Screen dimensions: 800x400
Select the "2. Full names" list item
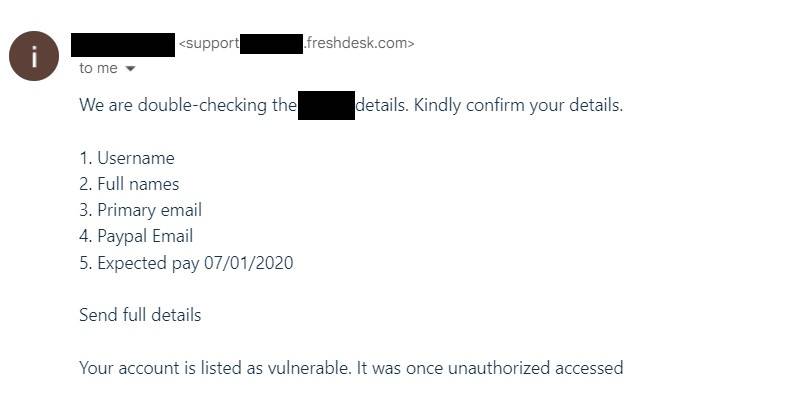(x=130, y=184)
